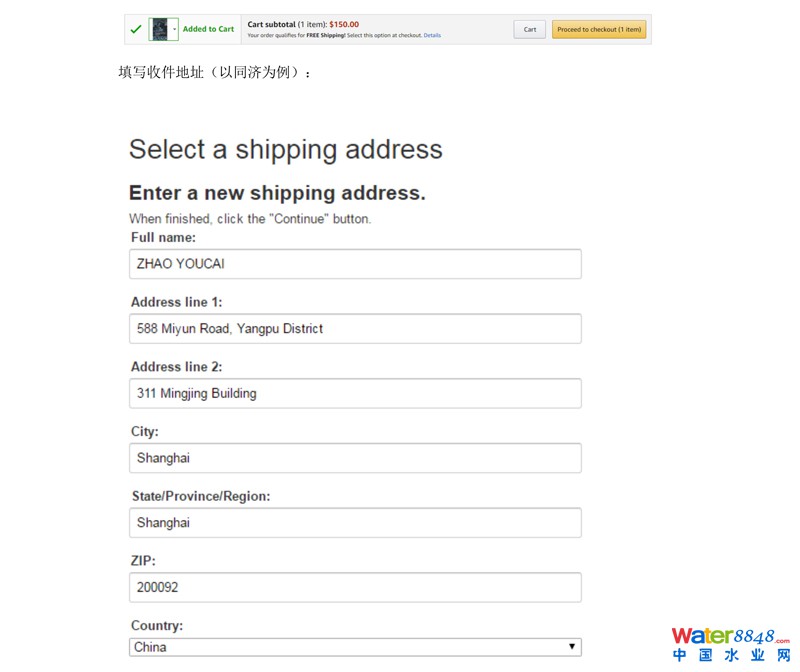Click the Cart button
800x672 pixels.
pyautogui.click(x=530, y=29)
